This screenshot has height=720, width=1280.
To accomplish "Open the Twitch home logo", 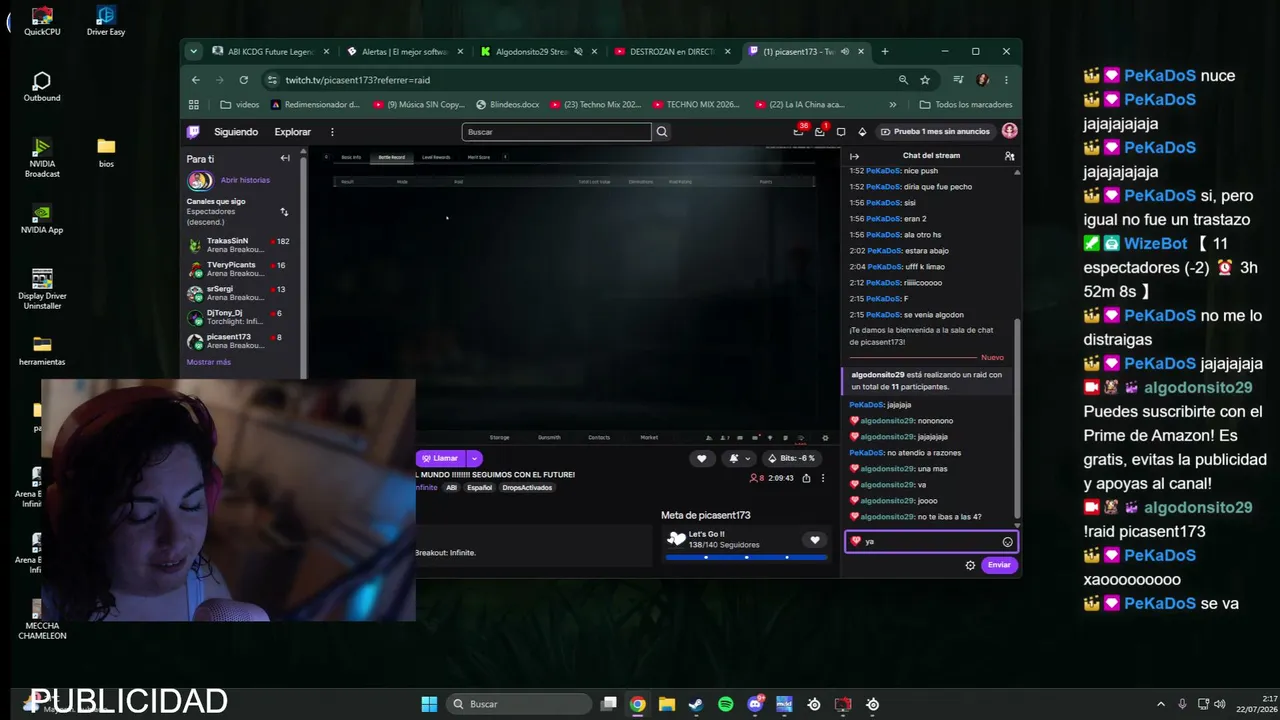I will (x=193, y=131).
